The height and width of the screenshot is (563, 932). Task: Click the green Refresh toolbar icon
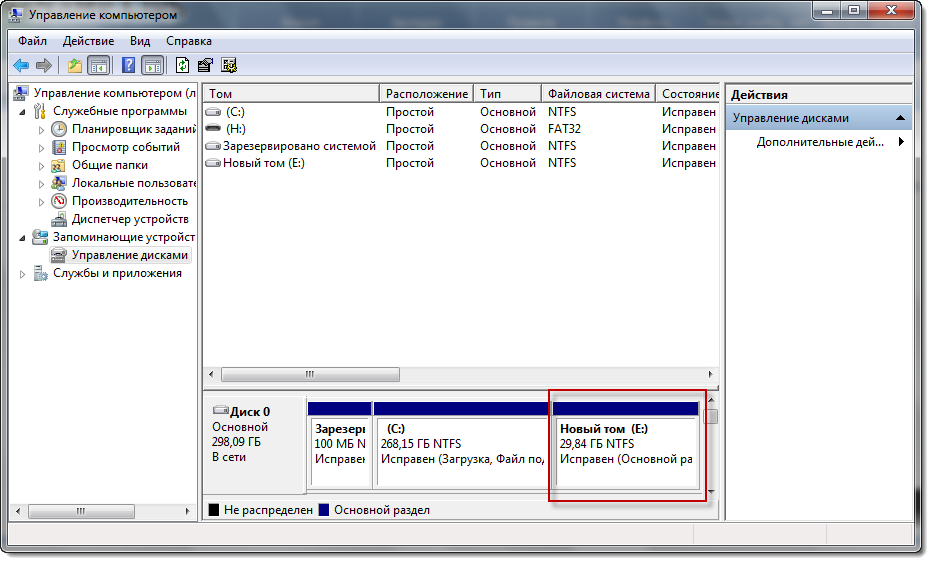[x=182, y=65]
